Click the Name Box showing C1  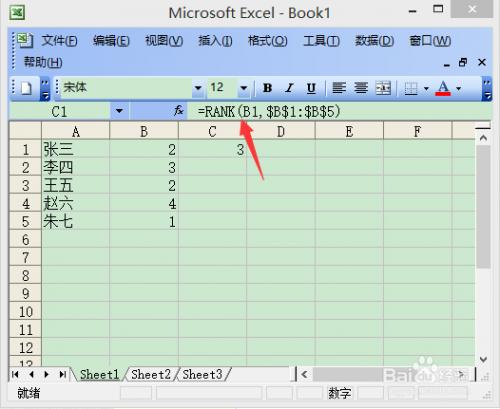(60, 111)
